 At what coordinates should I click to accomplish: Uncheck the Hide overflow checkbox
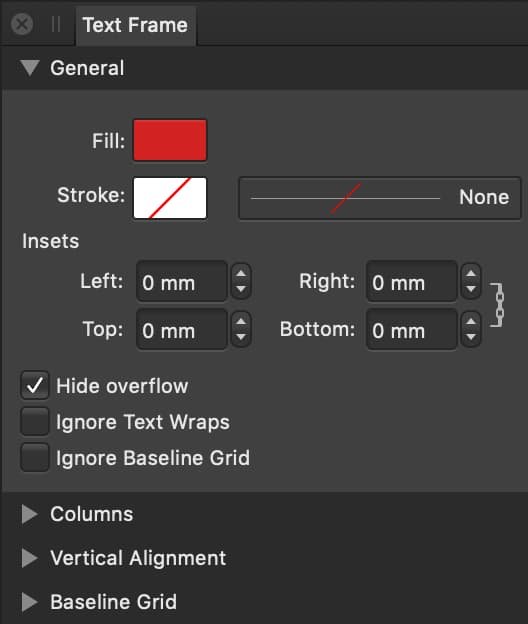tap(35, 385)
